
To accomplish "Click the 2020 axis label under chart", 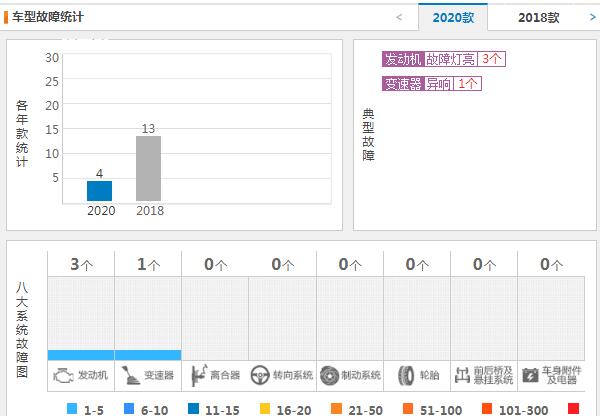I will point(101,210).
